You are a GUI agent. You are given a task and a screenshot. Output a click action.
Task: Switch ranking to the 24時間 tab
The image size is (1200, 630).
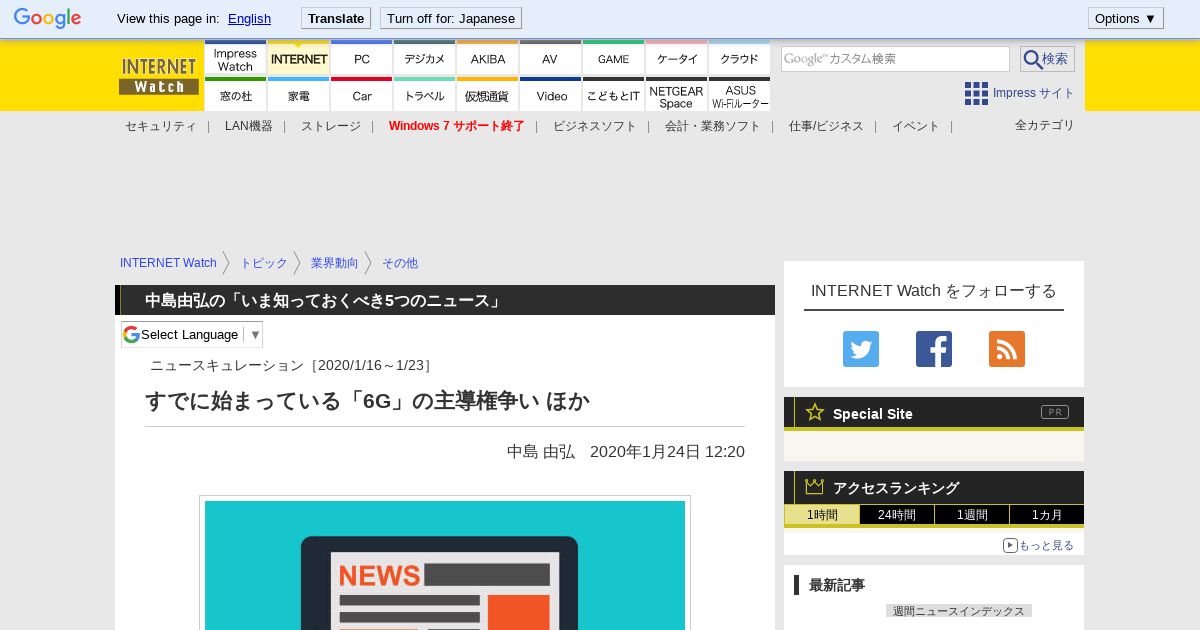click(x=897, y=515)
